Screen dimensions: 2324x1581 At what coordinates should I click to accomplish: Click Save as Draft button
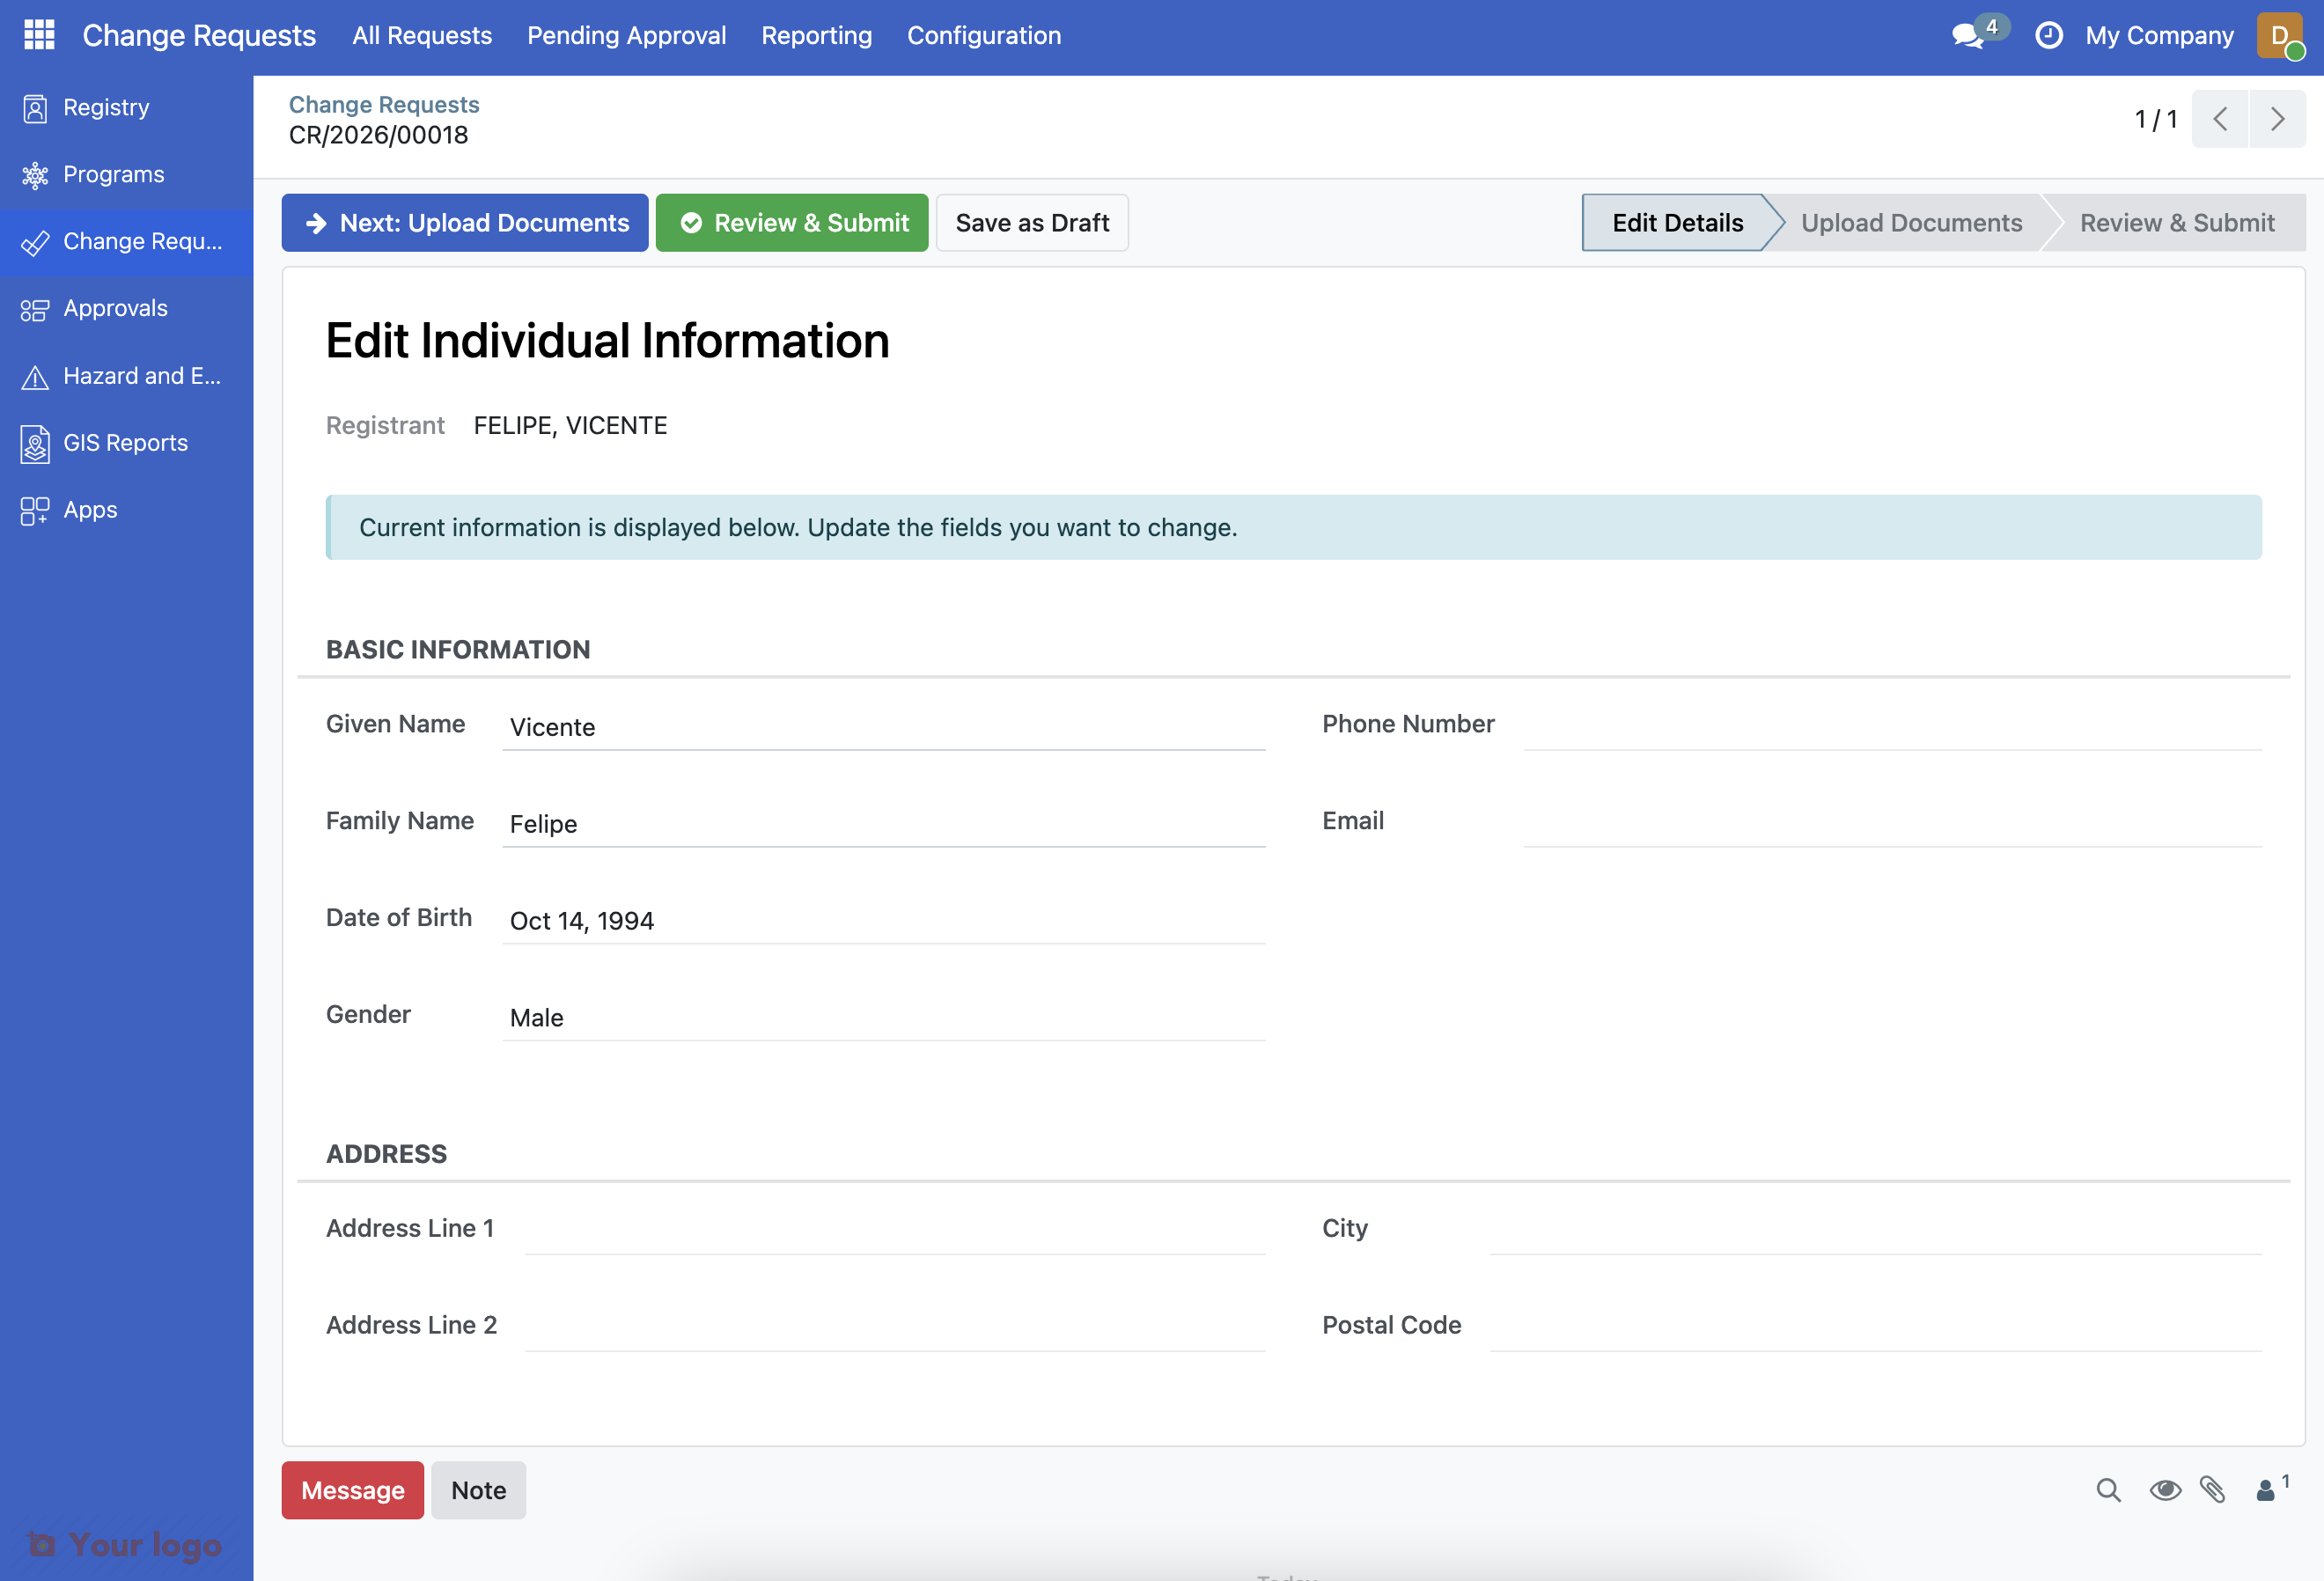pyautogui.click(x=1032, y=223)
